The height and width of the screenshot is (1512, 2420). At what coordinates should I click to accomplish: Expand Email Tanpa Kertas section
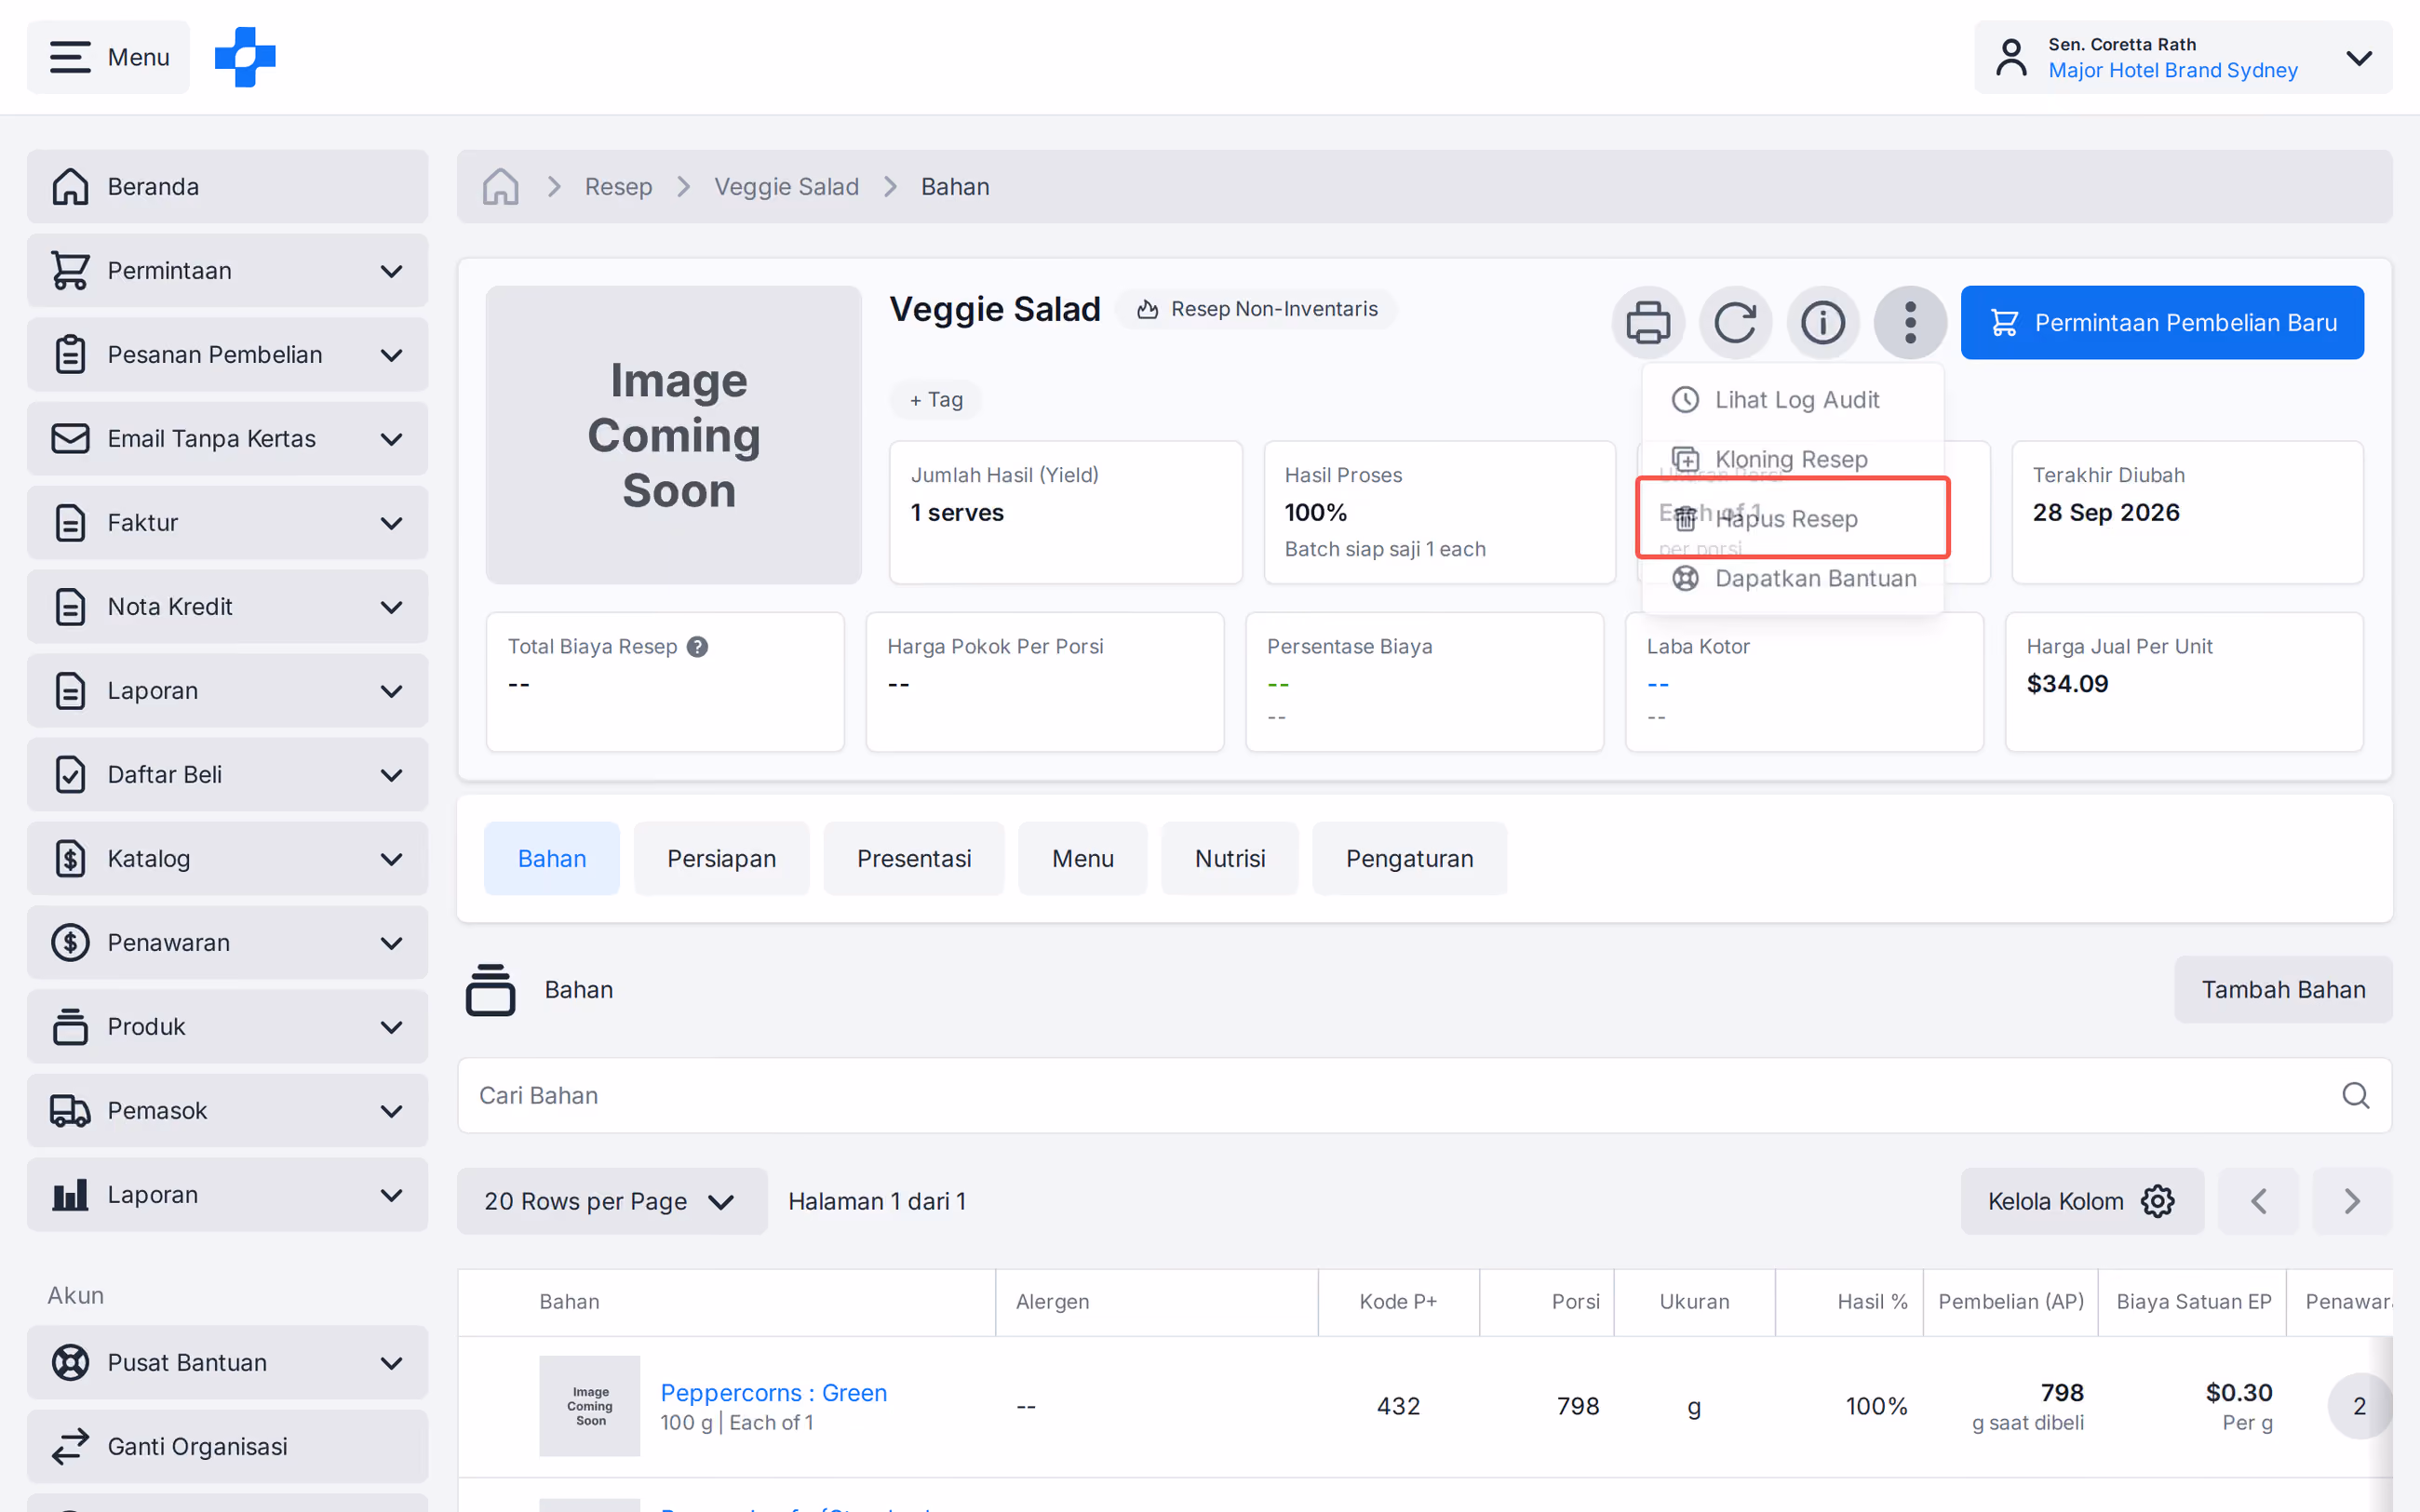coord(228,438)
